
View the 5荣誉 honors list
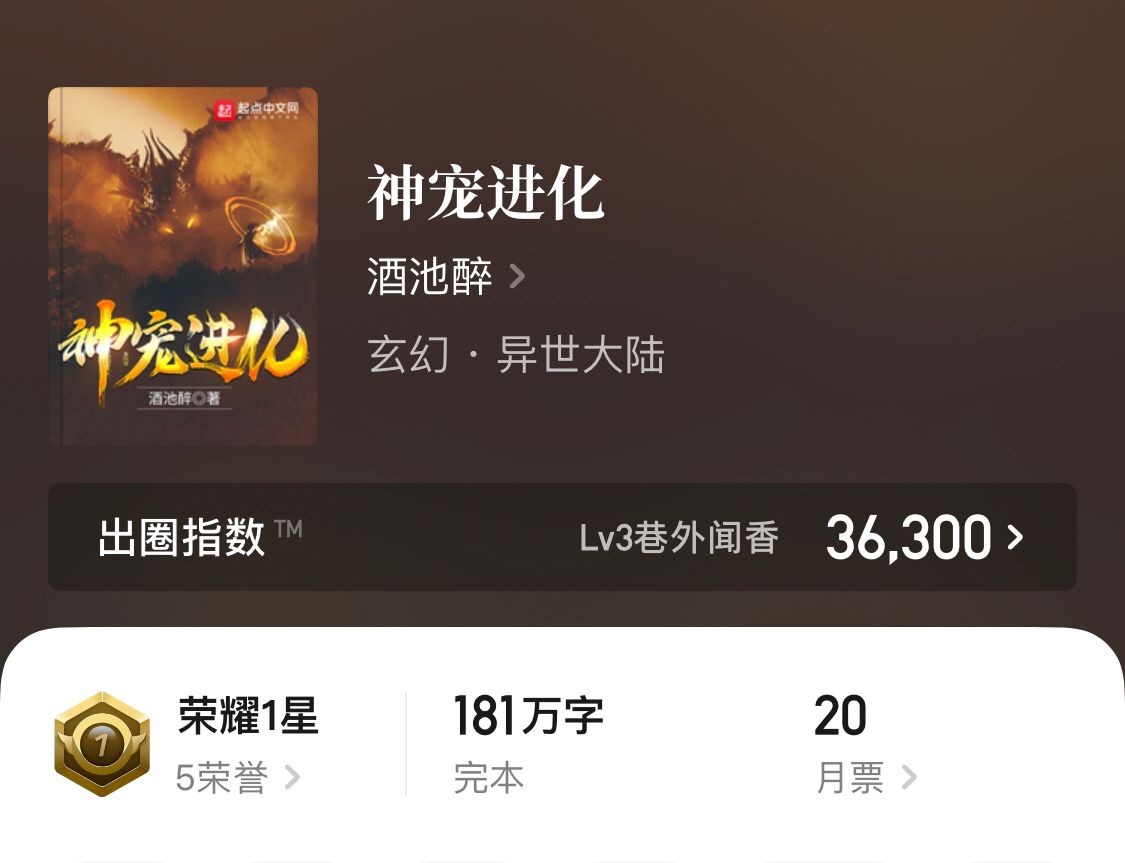(222, 777)
